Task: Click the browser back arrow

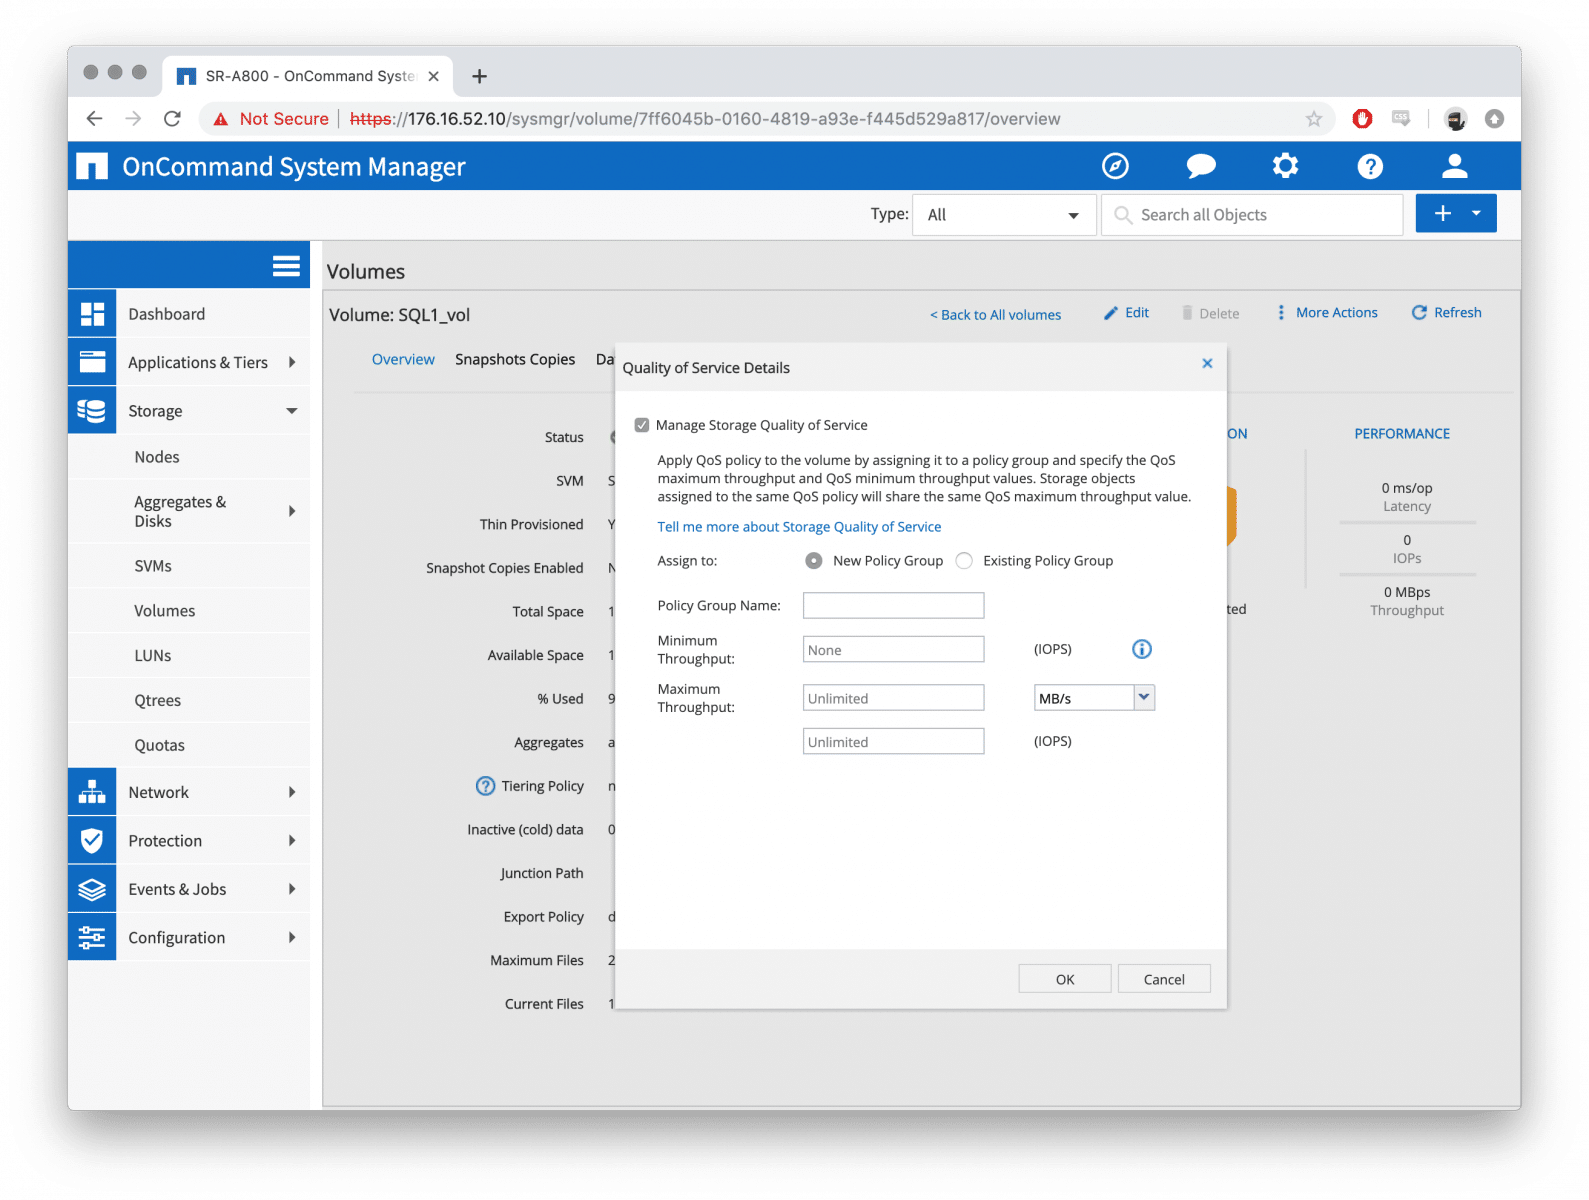Action: pyautogui.click(x=94, y=119)
